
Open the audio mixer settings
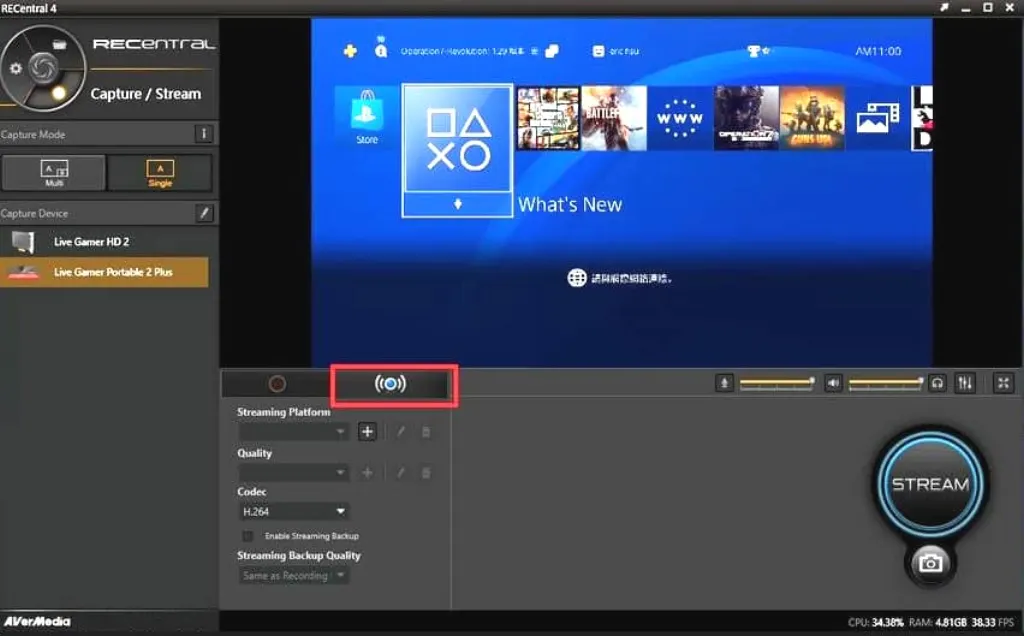pyautogui.click(x=965, y=383)
